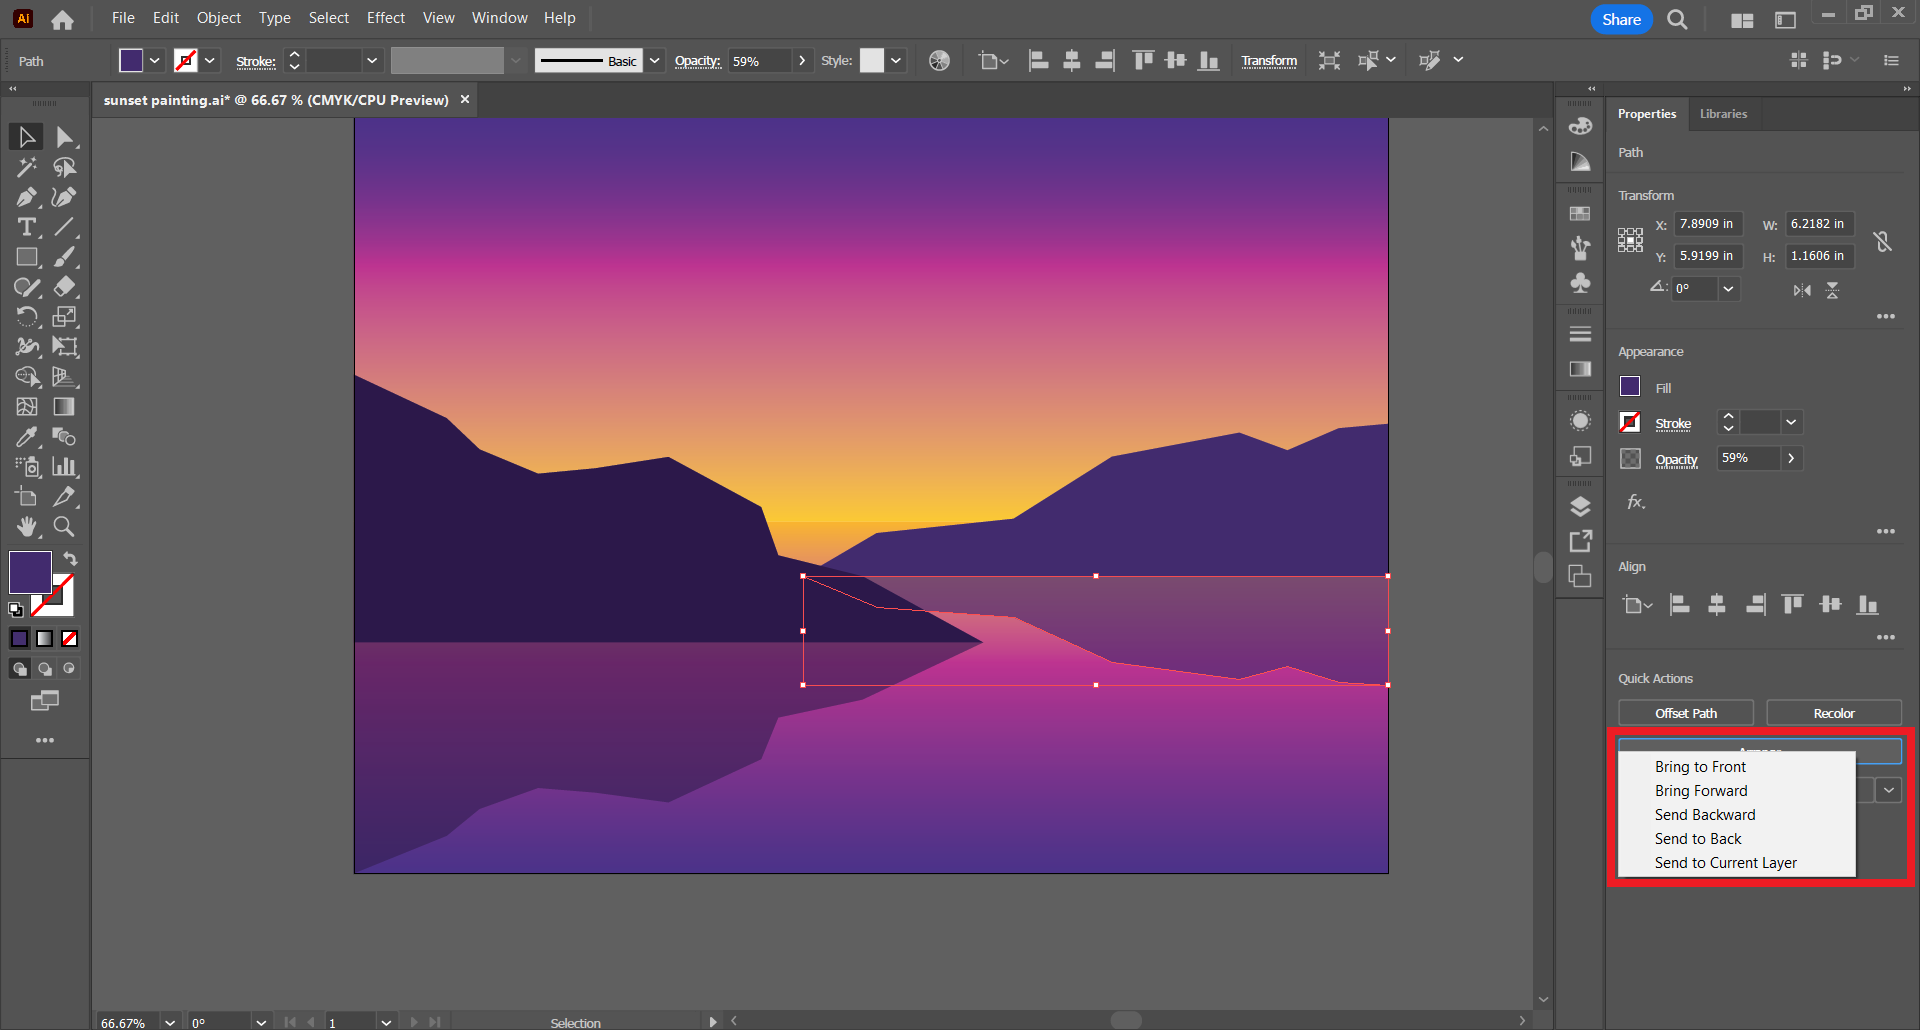Expand stroke weight dropdown in control bar

point(372,61)
